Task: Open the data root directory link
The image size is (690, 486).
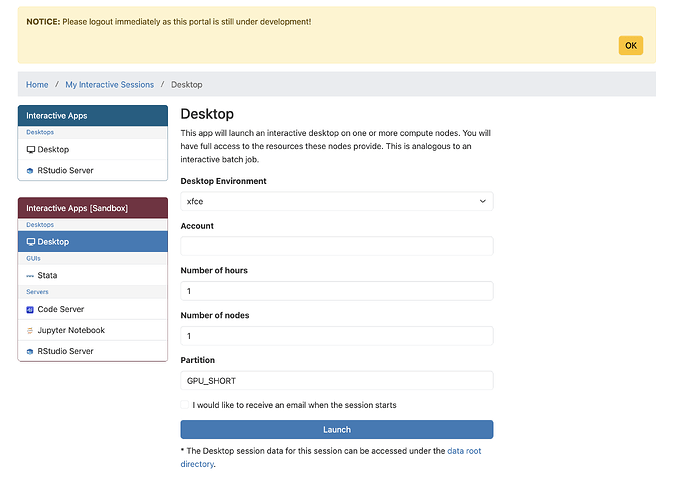Action: (331, 457)
